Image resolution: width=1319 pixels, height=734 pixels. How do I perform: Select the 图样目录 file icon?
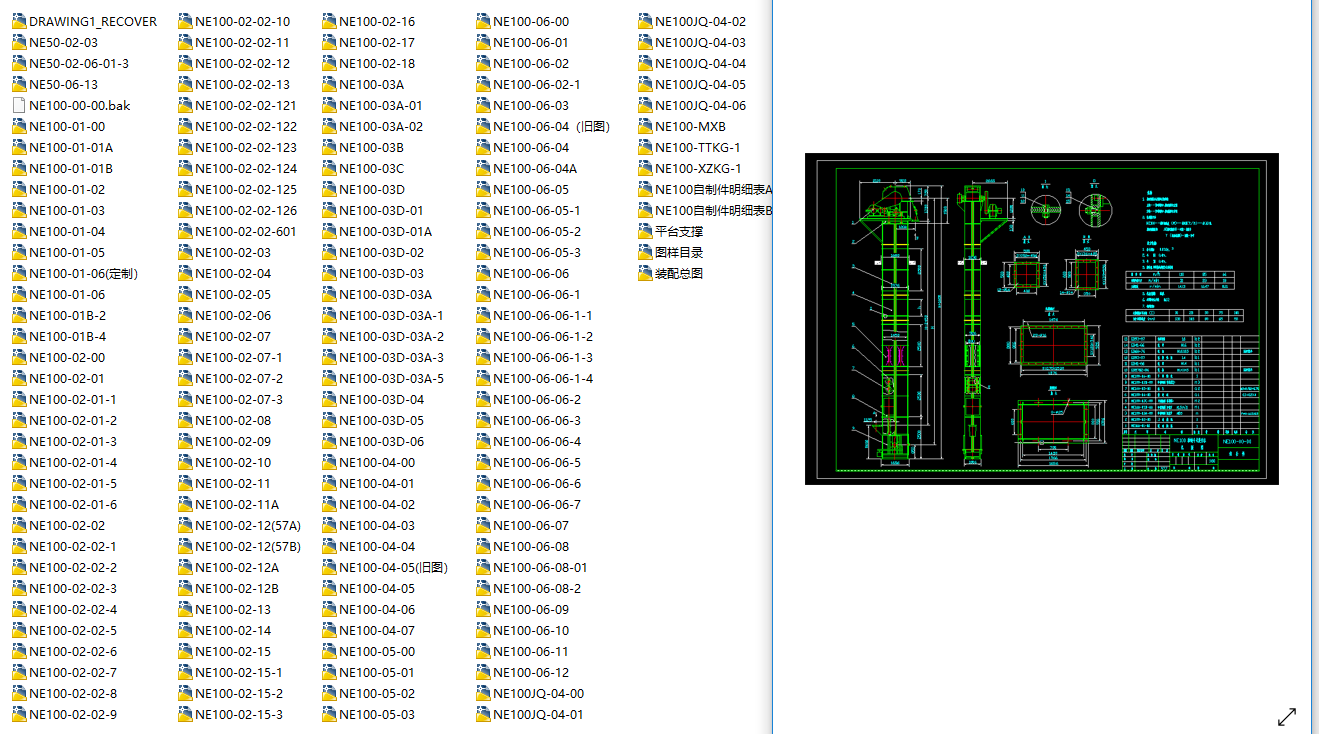click(x=645, y=252)
